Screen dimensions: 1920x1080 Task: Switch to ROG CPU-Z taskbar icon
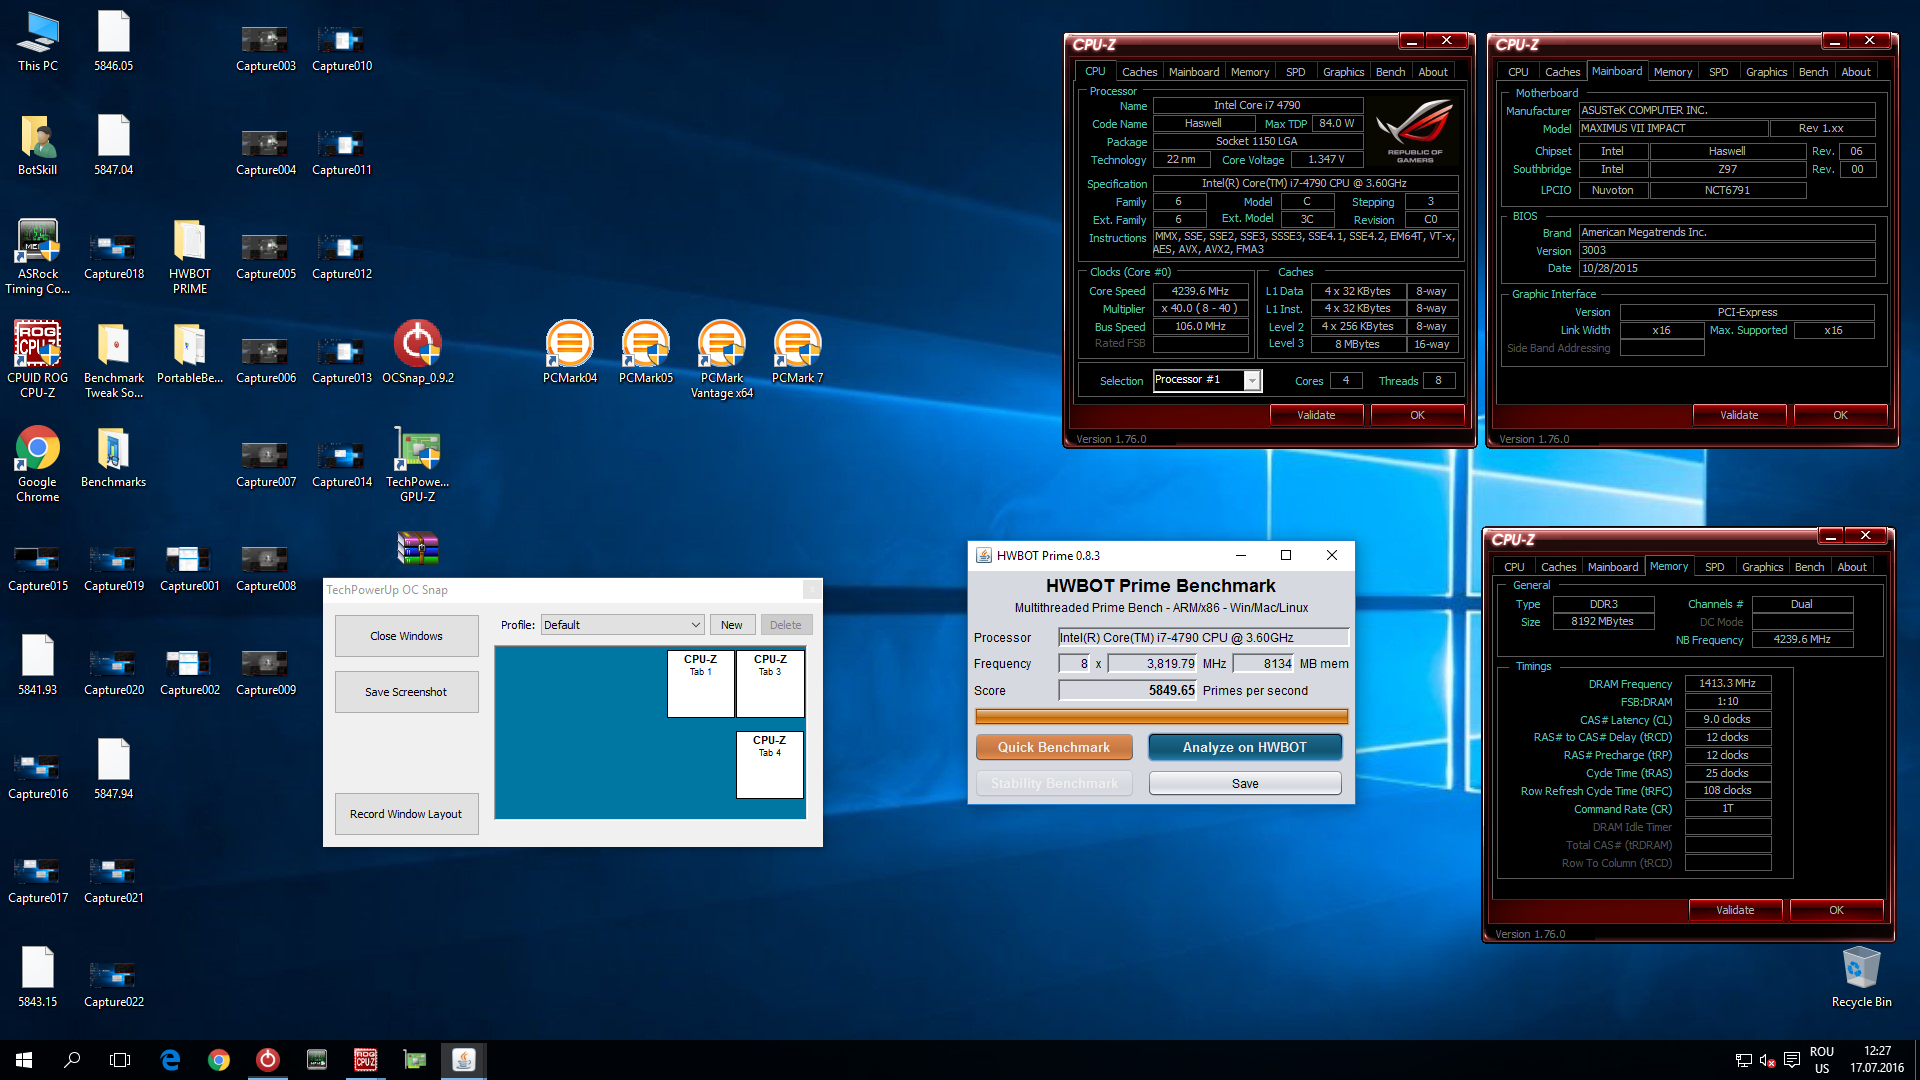point(365,1060)
